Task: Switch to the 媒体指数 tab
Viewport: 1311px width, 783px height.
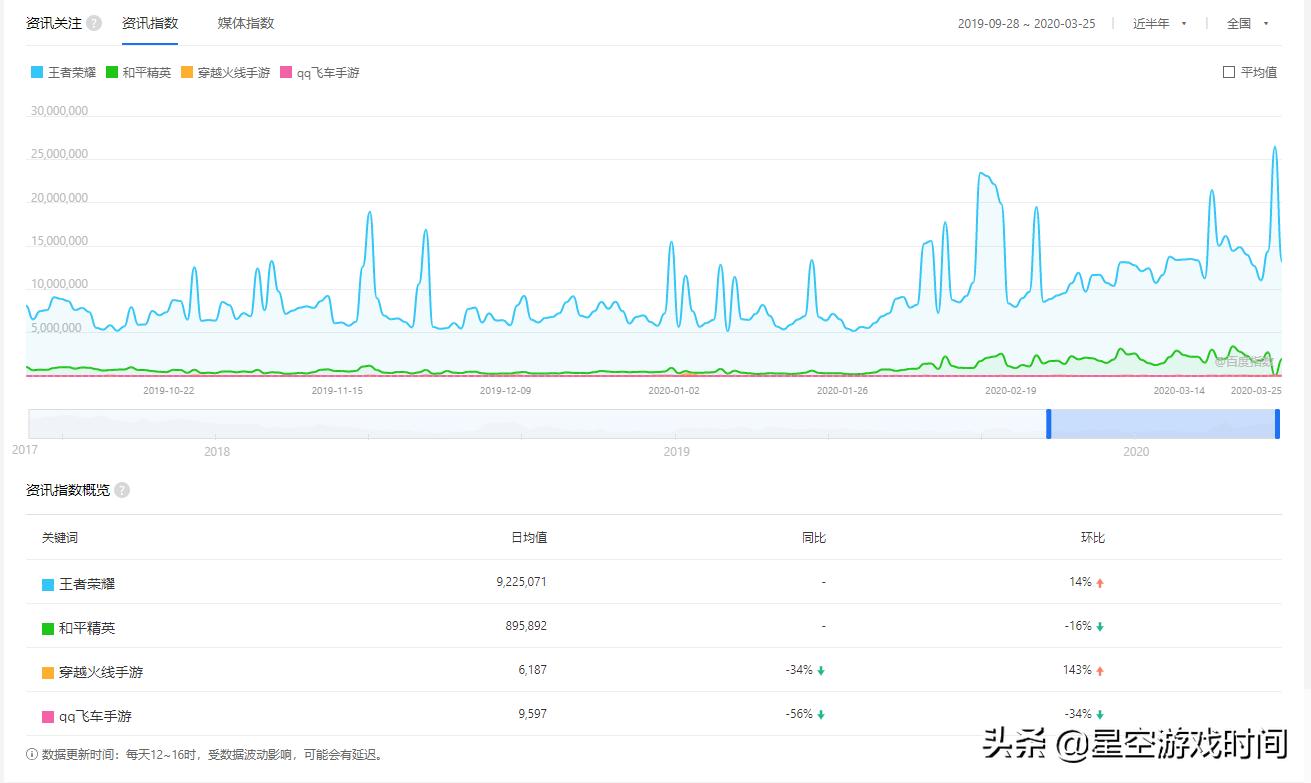Action: (x=246, y=23)
